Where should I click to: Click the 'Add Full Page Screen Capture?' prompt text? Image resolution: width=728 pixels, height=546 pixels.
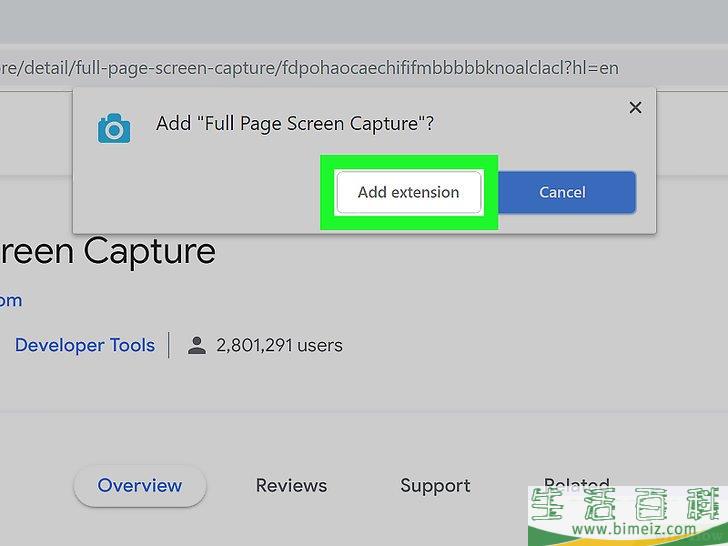(295, 125)
